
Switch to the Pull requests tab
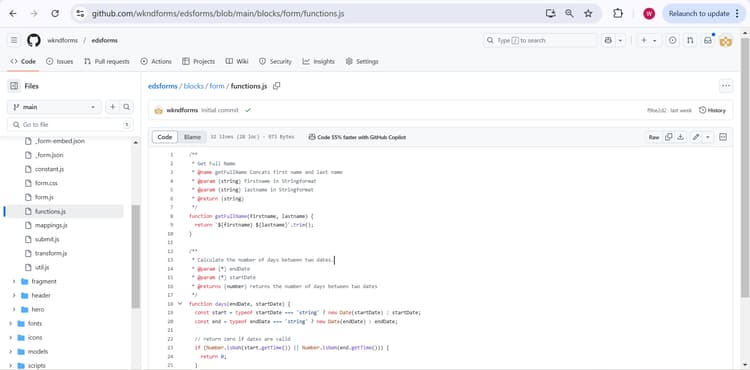(x=107, y=62)
